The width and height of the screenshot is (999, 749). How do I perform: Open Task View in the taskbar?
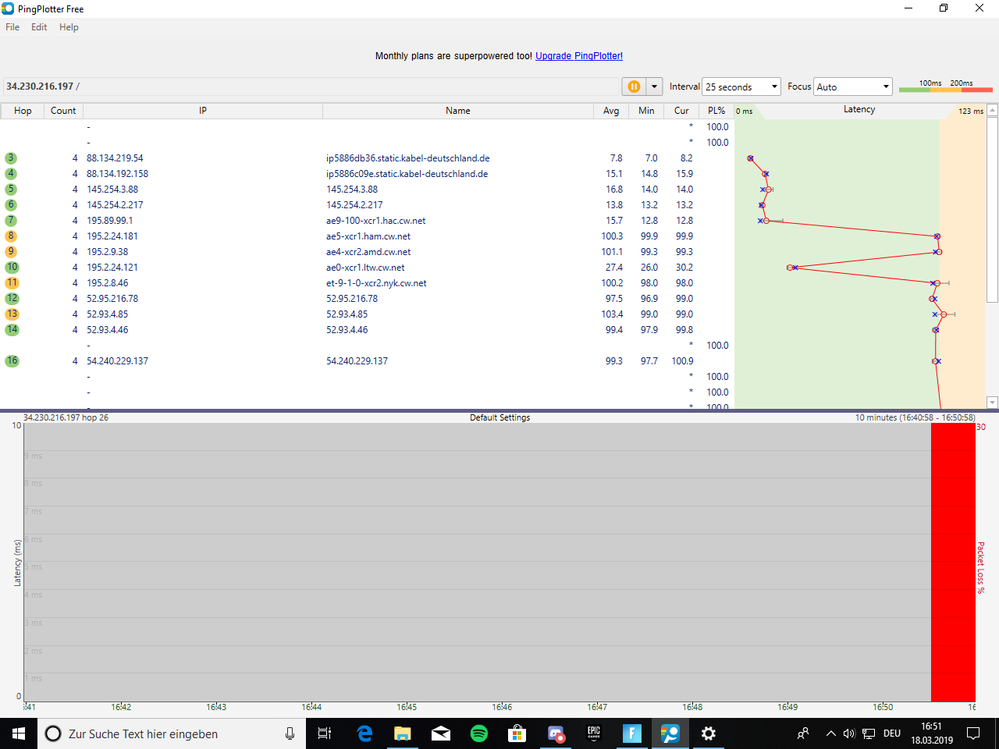click(x=324, y=734)
